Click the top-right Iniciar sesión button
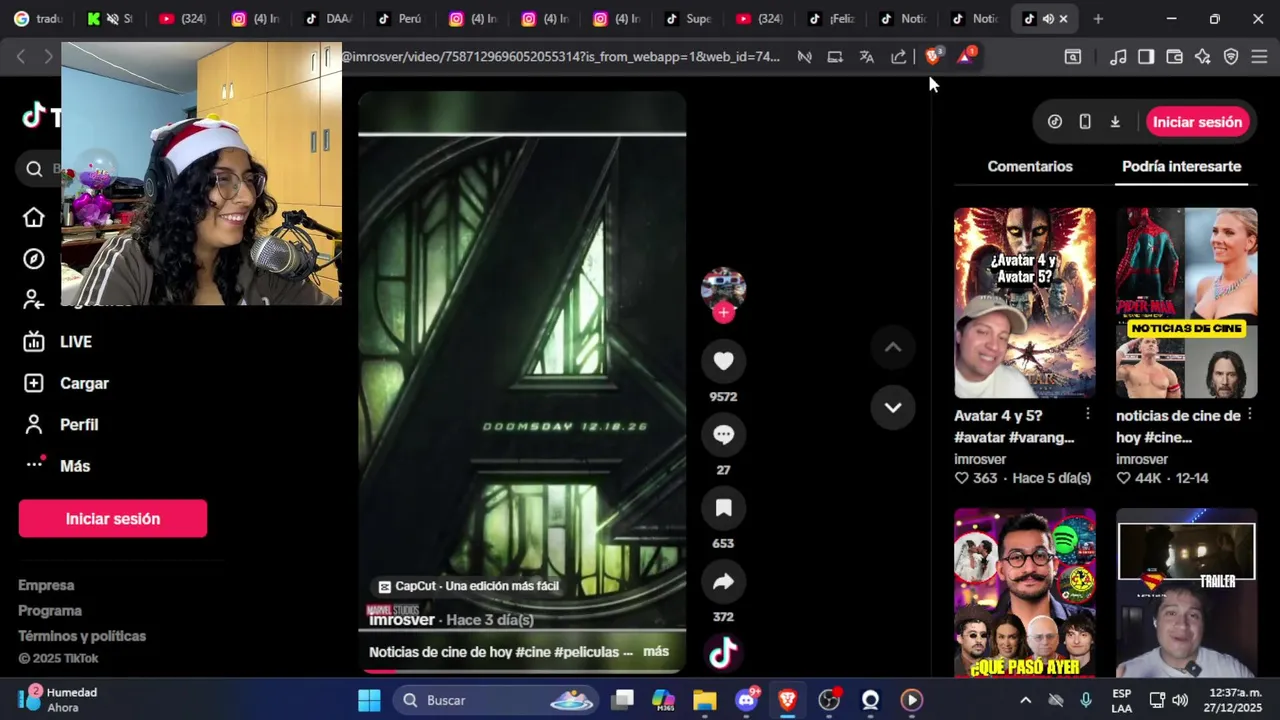Viewport: 1280px width, 720px height. (x=1197, y=122)
